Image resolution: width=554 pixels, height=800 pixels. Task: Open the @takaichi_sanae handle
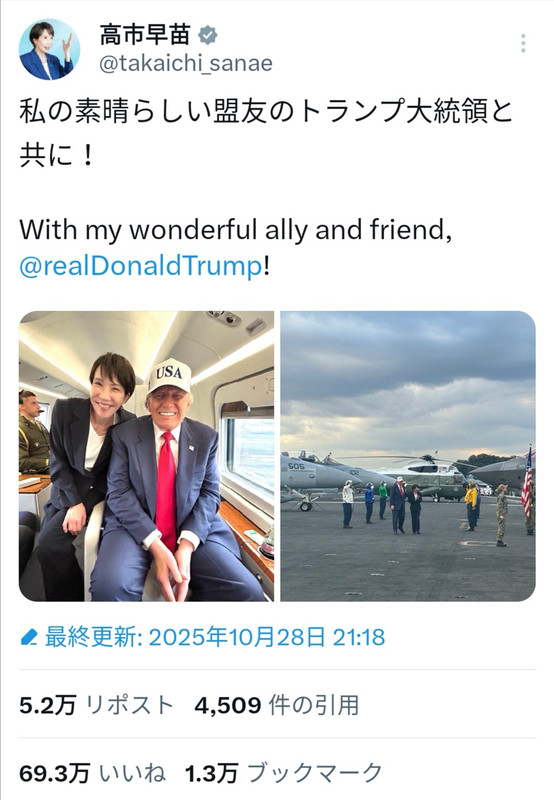coord(186,64)
